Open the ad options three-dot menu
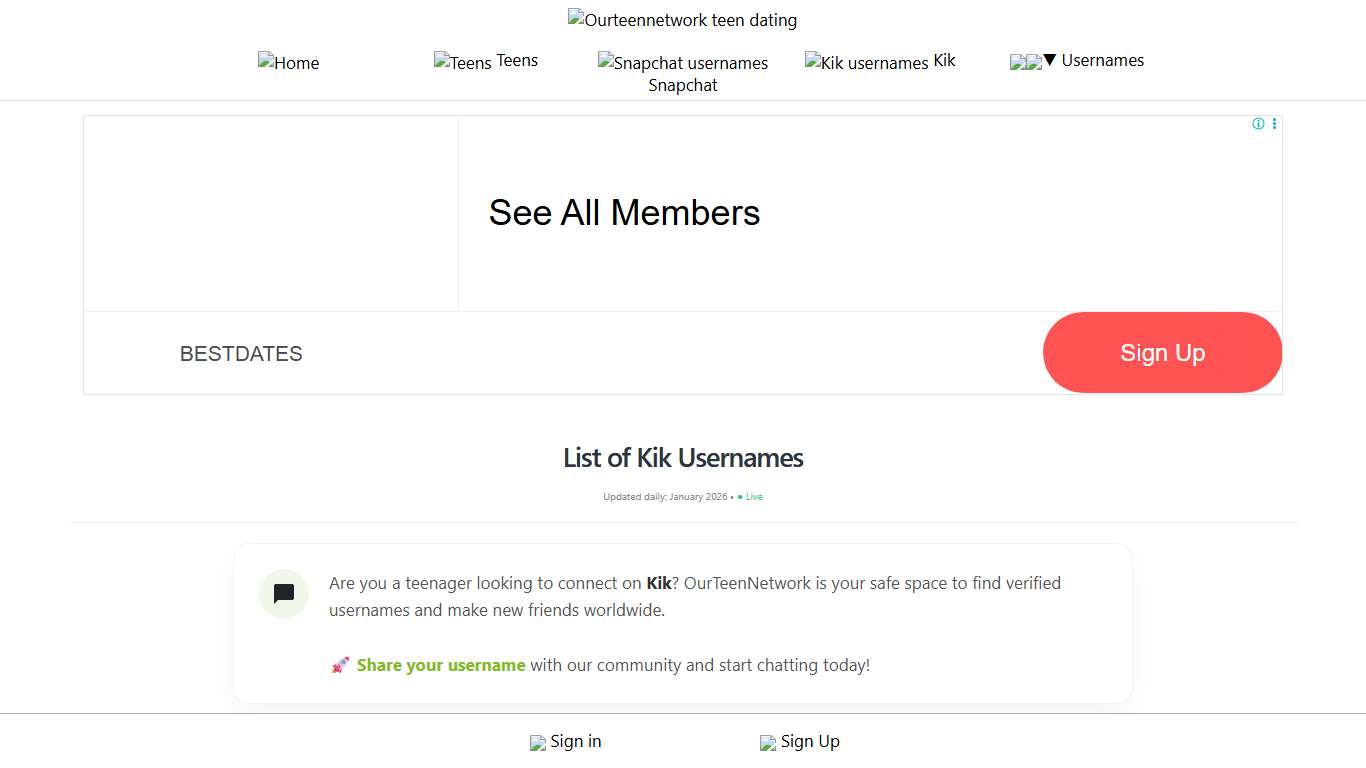Screen dimensions: 1366x768 tap(1274, 123)
